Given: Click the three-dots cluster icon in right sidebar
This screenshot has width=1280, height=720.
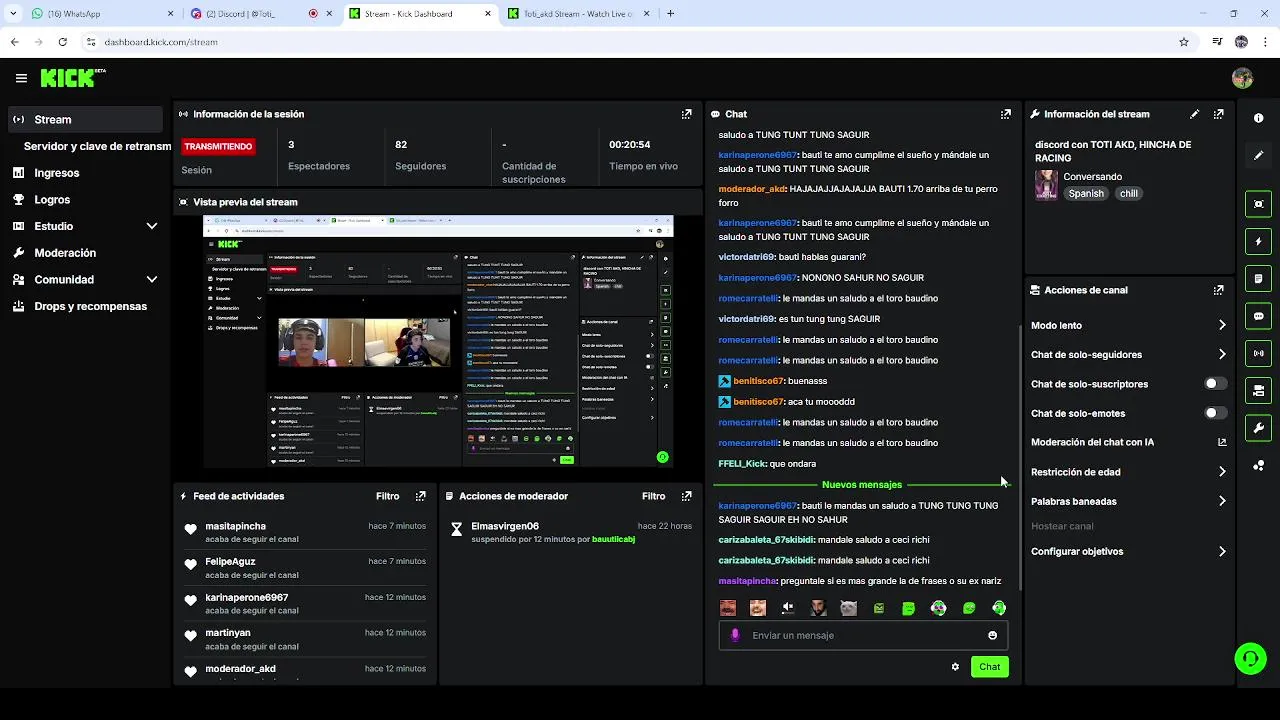Looking at the screenshot, I should click(x=1258, y=466).
